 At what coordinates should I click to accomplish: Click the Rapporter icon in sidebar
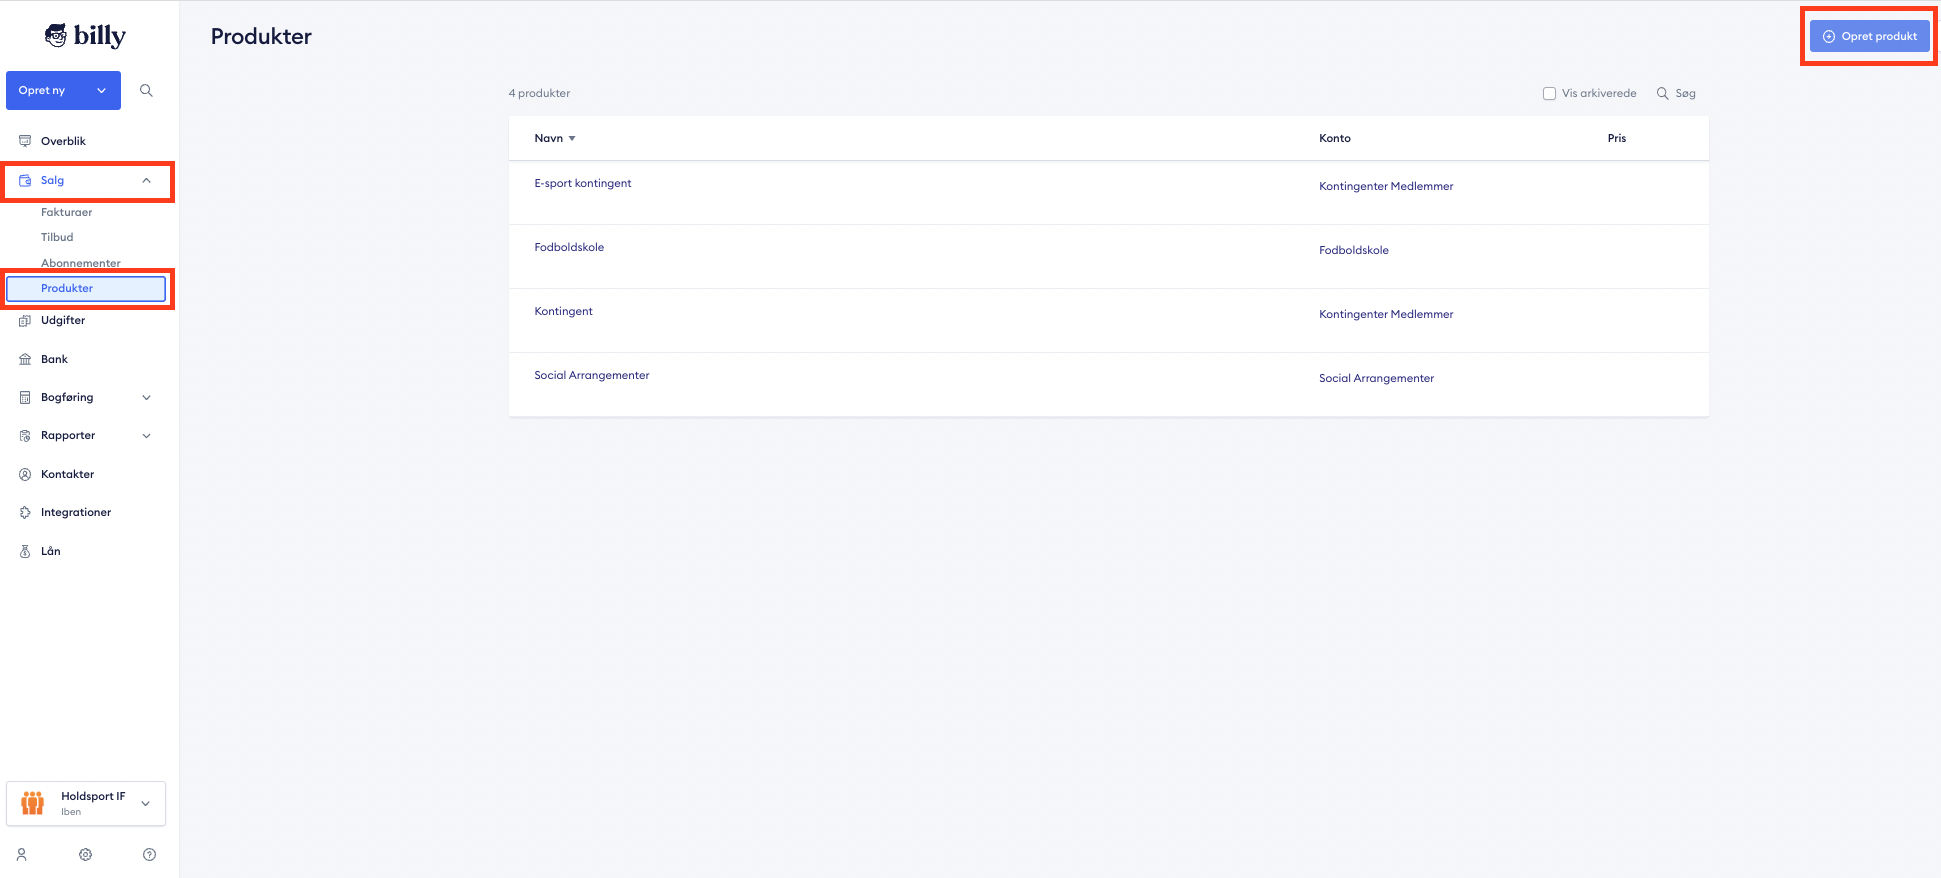(25, 435)
